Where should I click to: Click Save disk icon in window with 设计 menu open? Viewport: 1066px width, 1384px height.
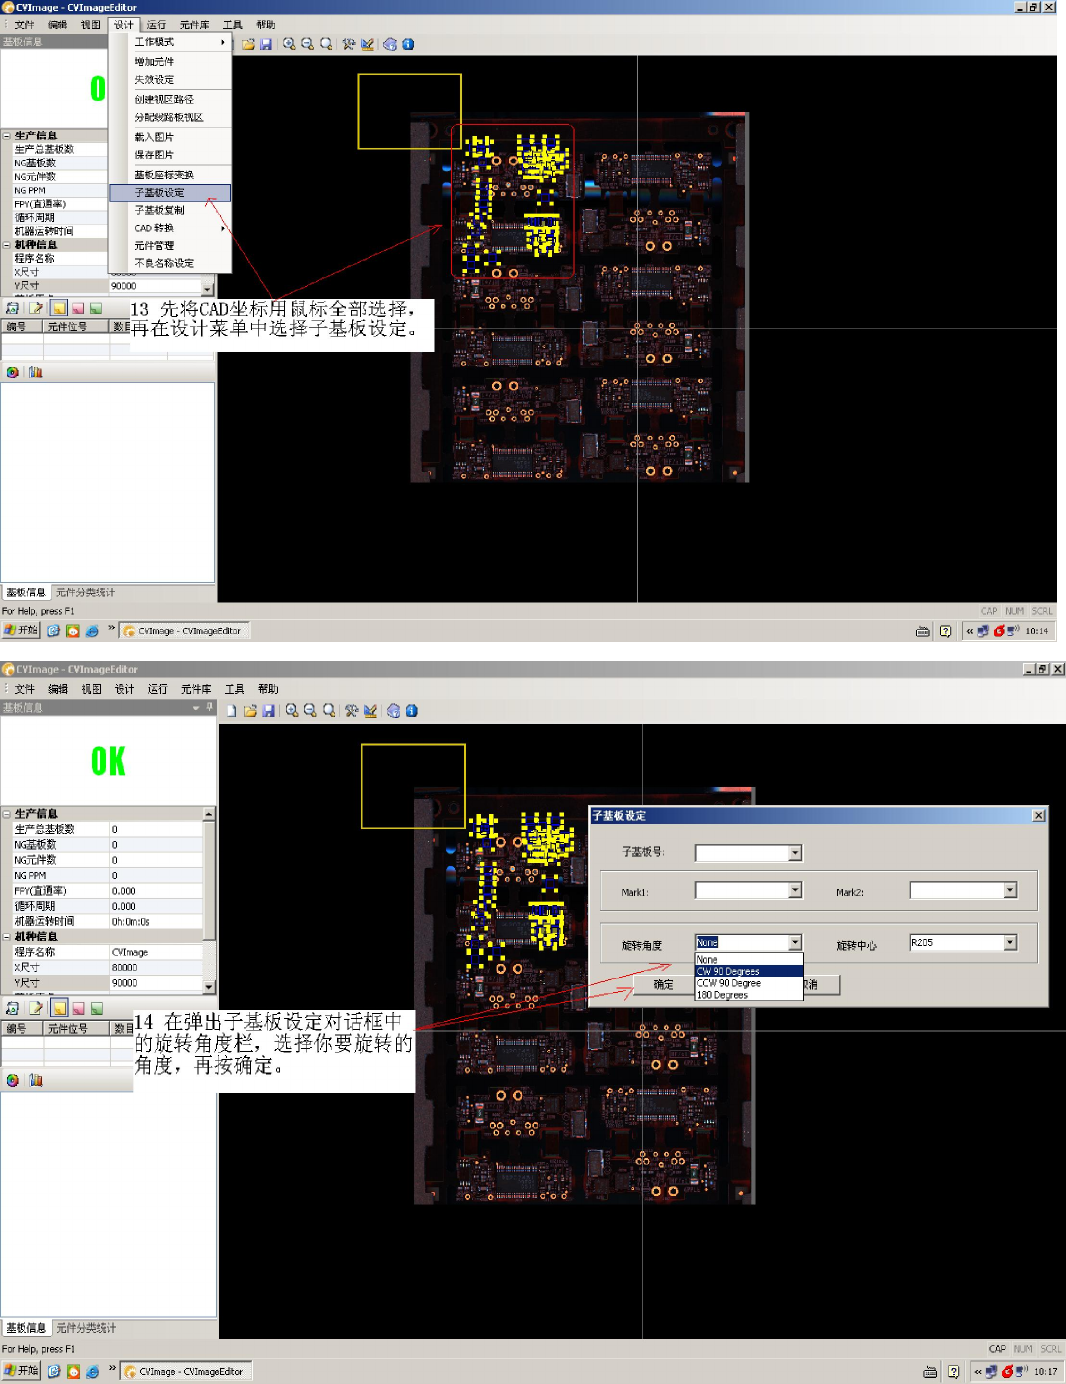point(266,44)
